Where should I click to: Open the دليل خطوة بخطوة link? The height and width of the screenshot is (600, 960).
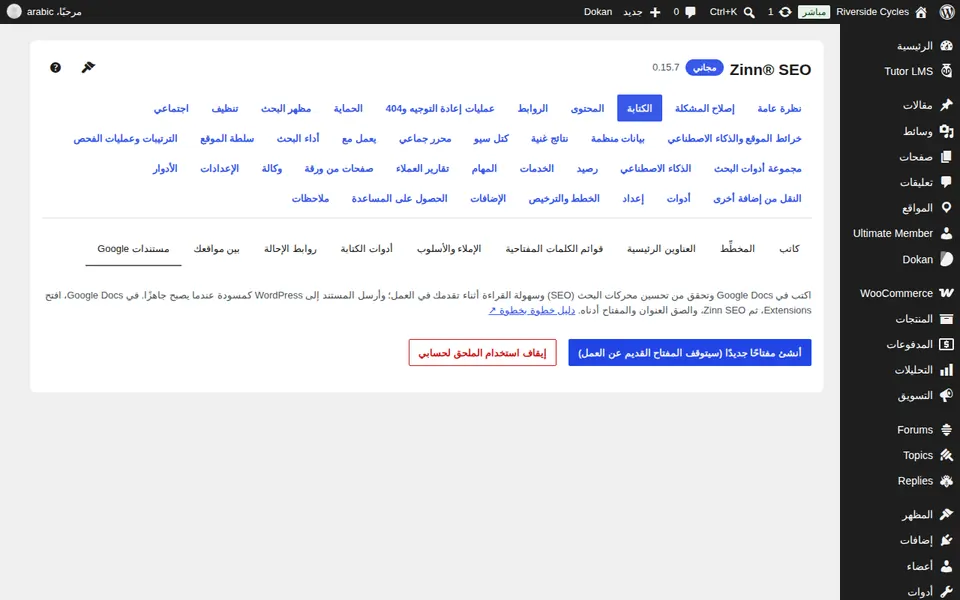click(x=531, y=310)
